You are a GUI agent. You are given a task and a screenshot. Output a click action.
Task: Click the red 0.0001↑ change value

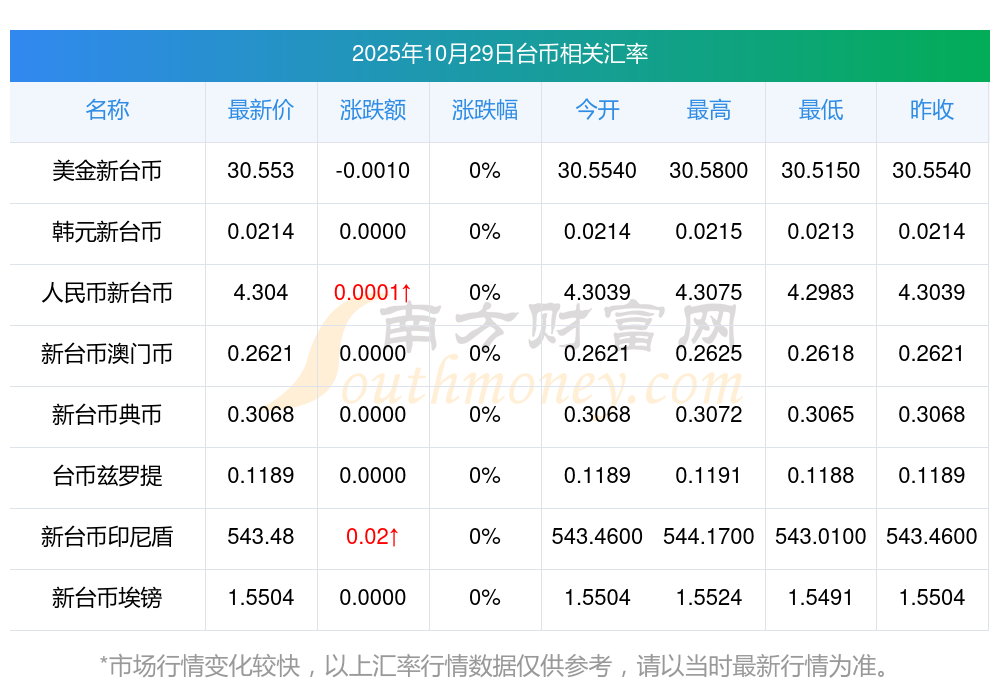pos(372,293)
